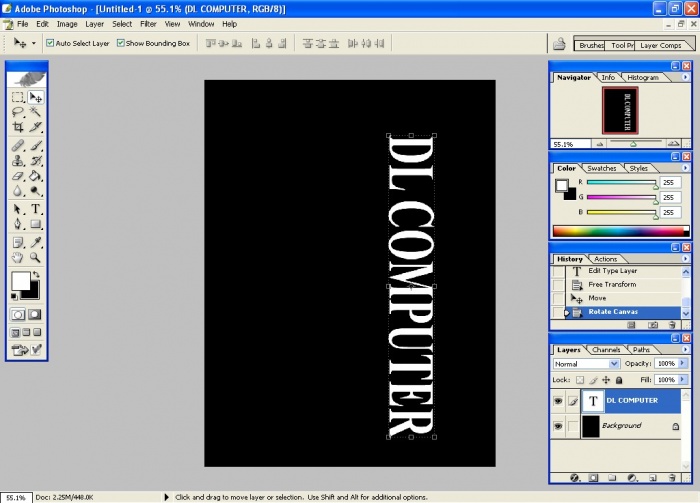Viewport: 700px width, 503px height.
Task: Delete current history state trash icon
Action: (x=672, y=325)
